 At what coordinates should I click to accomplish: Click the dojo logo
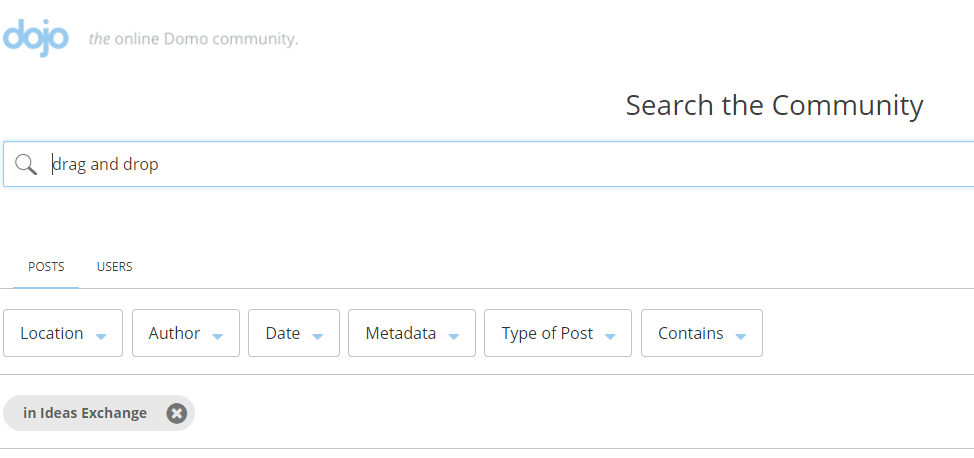click(35, 37)
